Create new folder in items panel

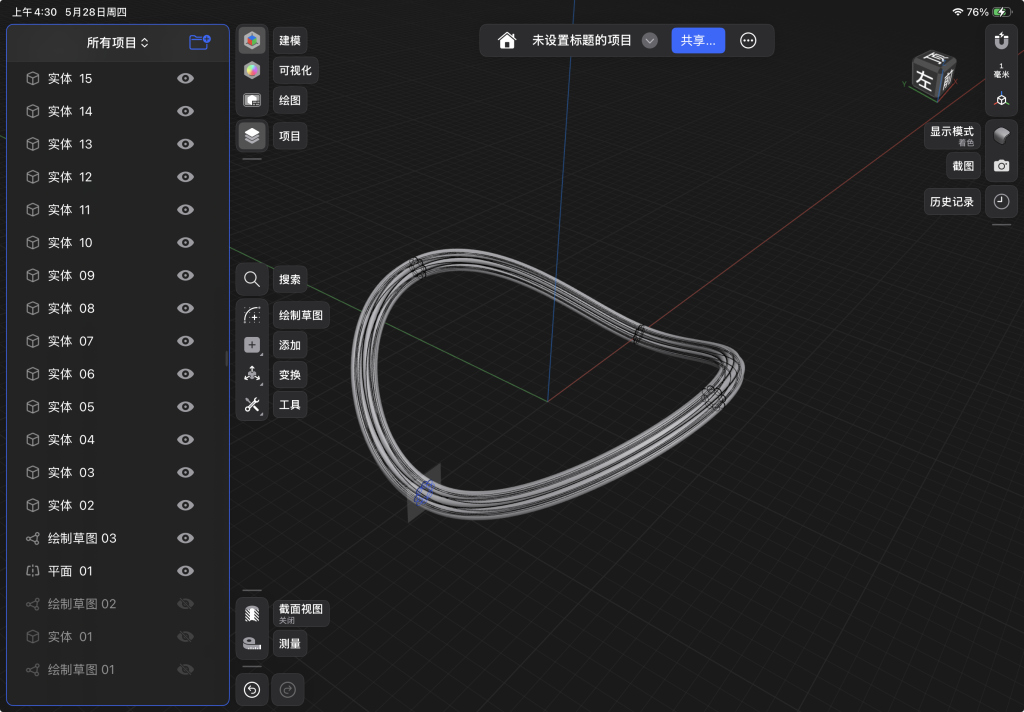point(200,42)
